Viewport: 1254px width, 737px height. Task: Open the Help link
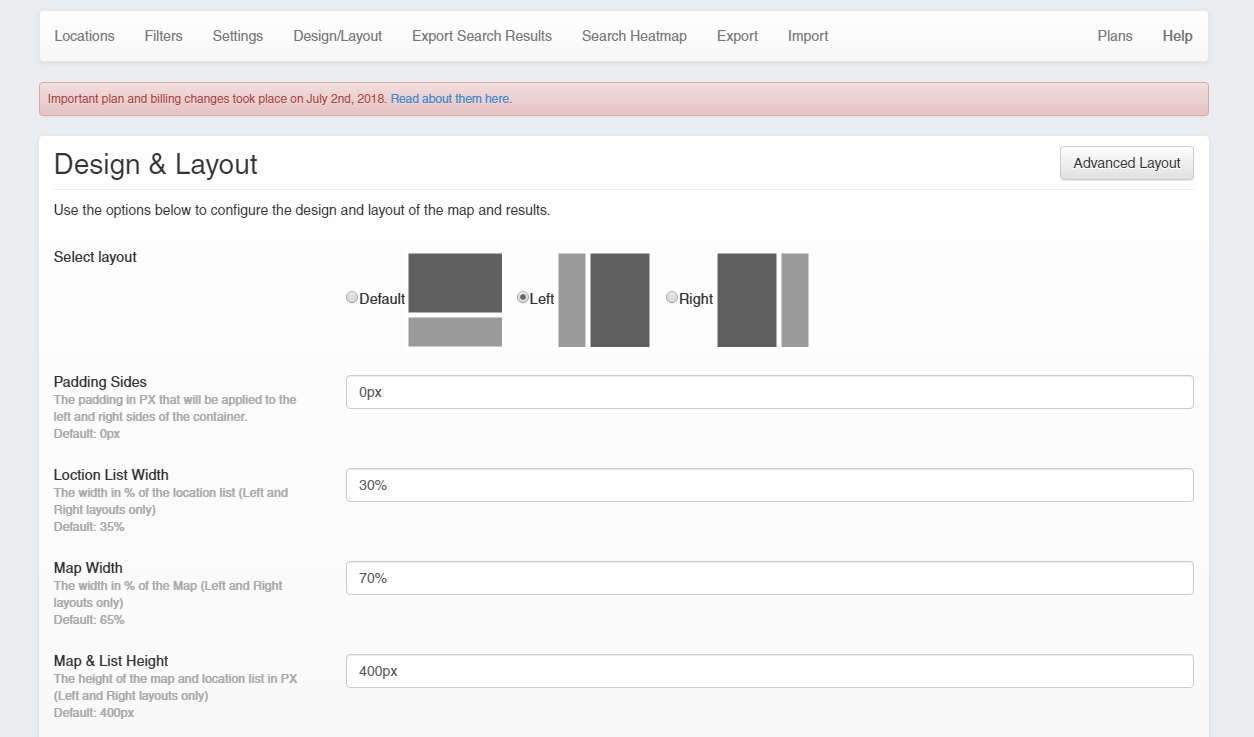tap(1177, 36)
